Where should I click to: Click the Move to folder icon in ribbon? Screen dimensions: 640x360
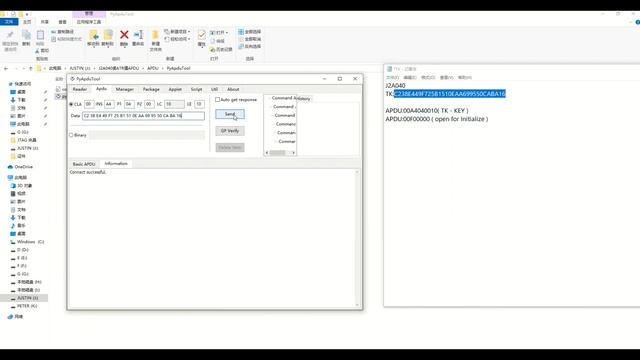tap(93, 35)
